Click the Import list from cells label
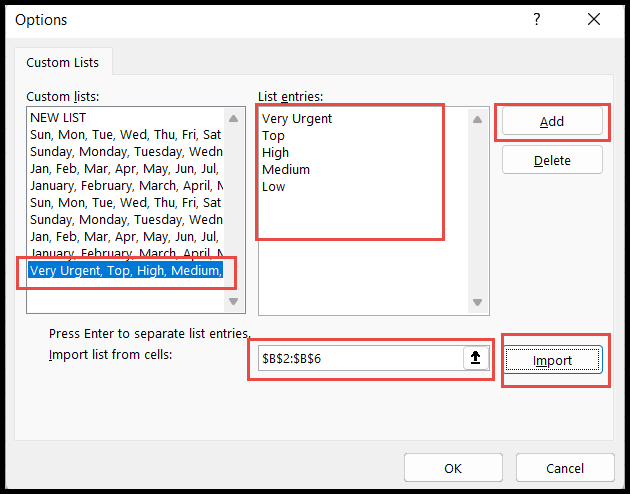The image size is (630, 494). point(110,355)
